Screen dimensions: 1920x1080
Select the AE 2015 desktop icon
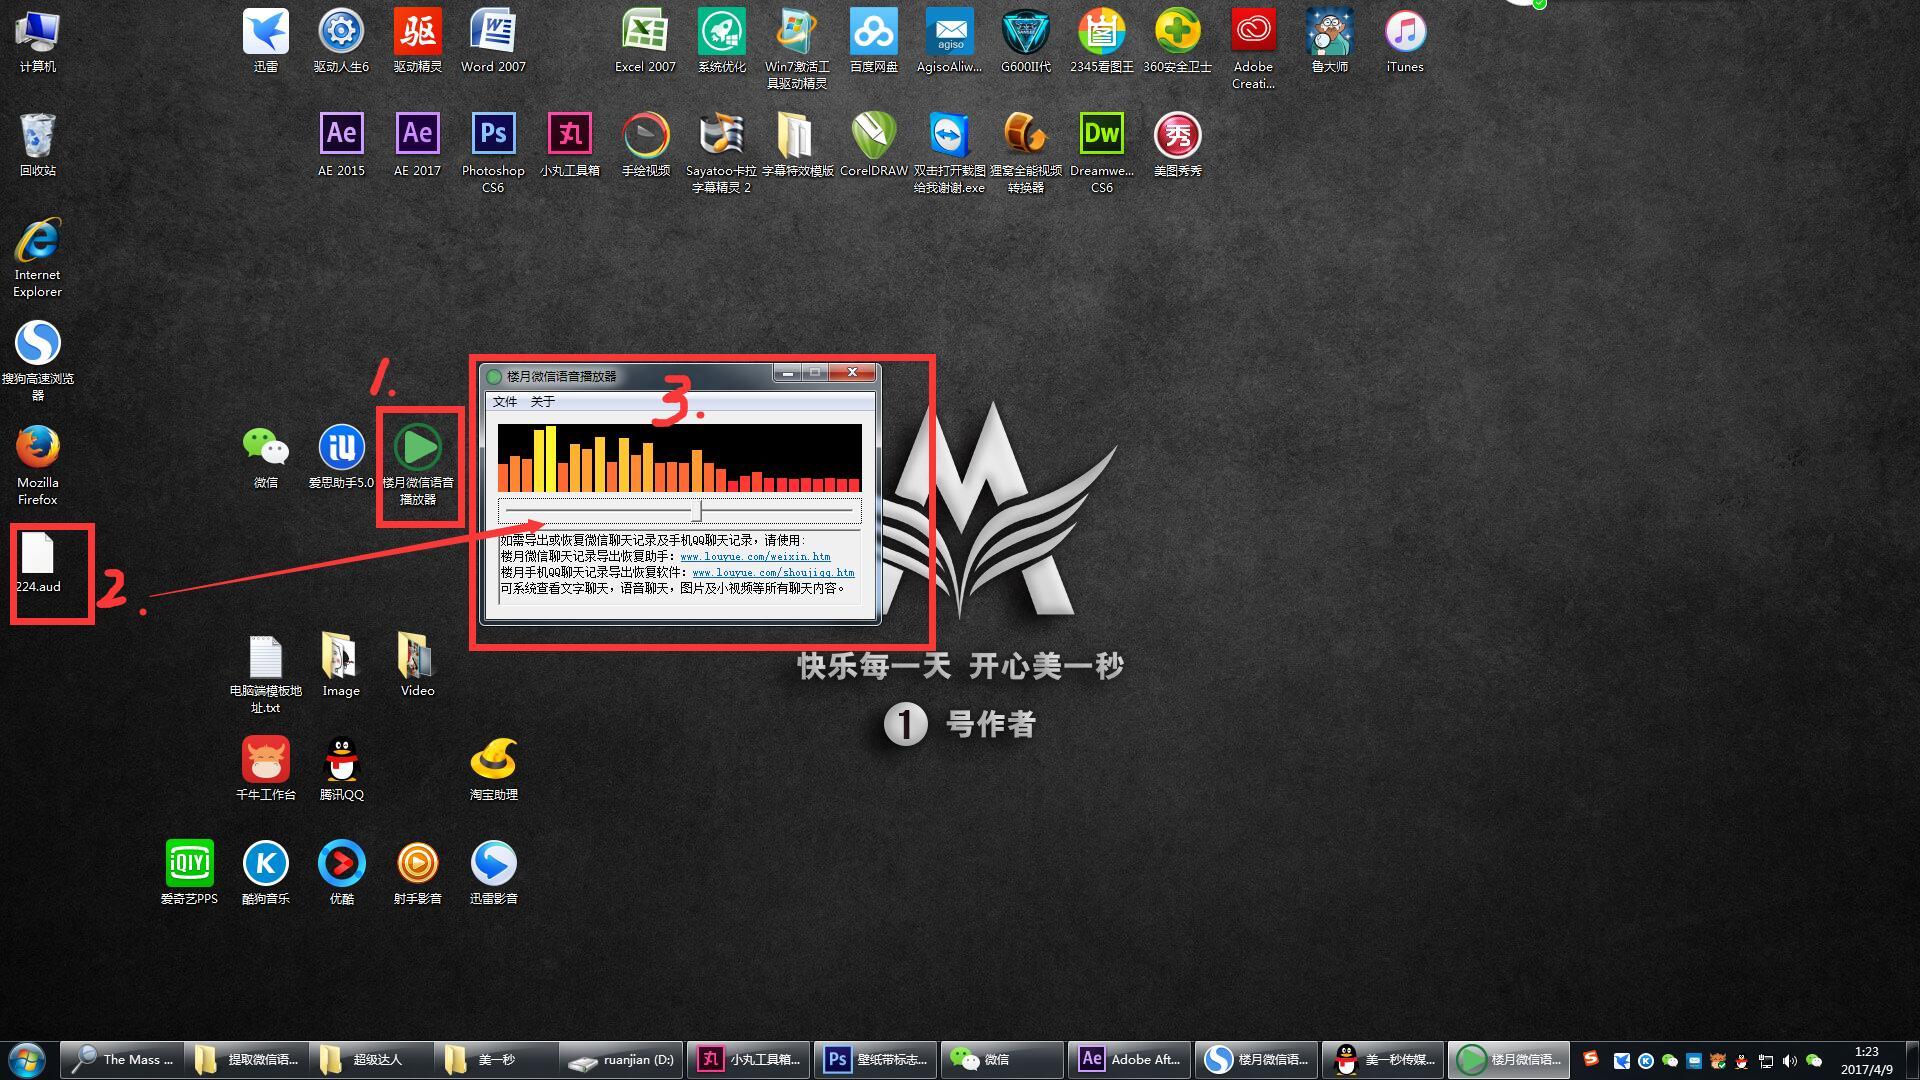point(341,145)
